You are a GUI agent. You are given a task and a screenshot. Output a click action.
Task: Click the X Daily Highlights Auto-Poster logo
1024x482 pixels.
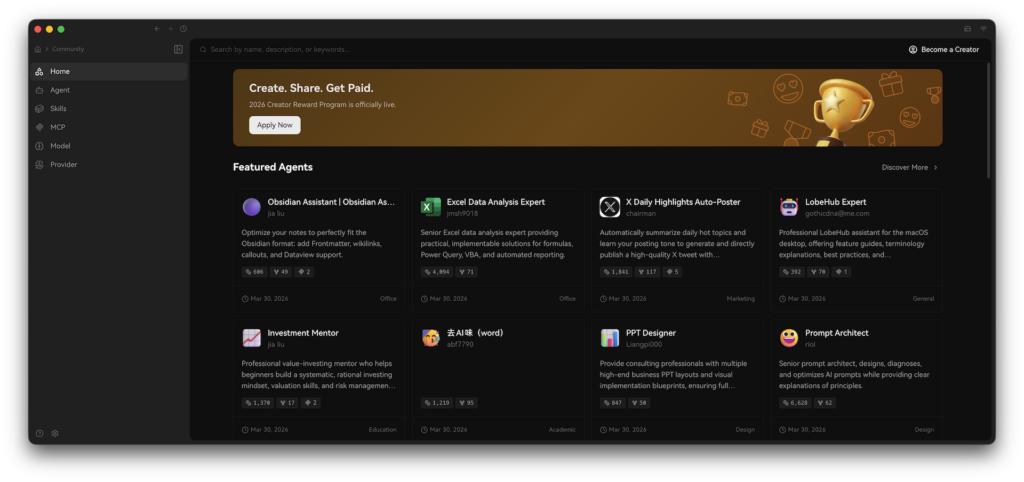coord(610,207)
